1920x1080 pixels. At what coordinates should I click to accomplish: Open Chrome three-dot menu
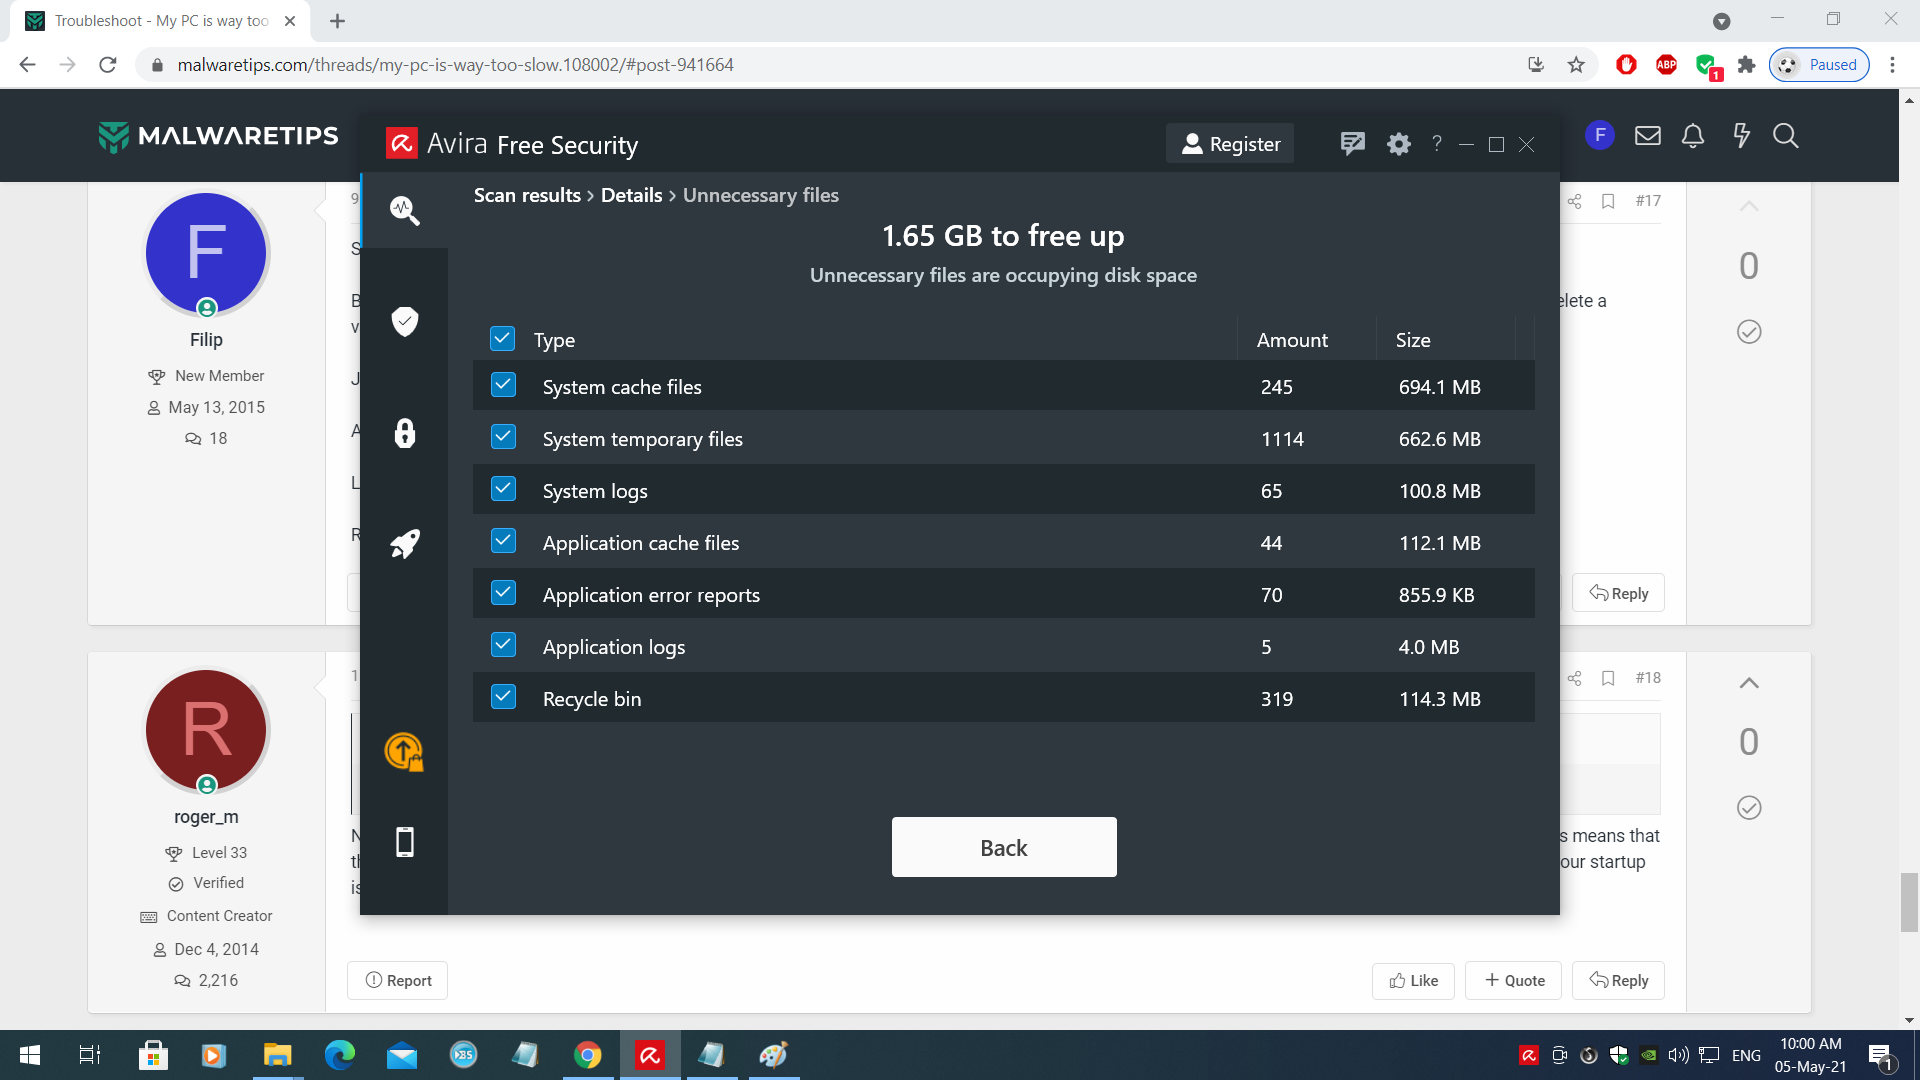coord(1892,65)
